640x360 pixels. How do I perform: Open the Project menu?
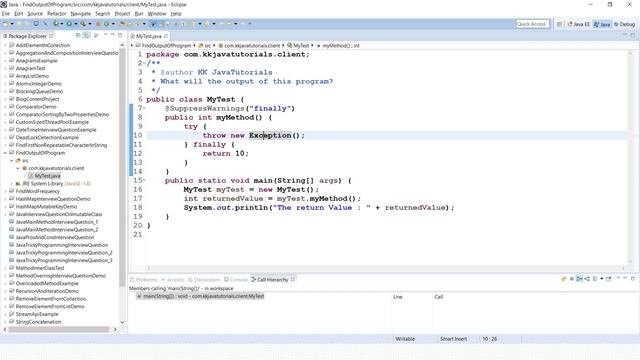coord(122,13)
